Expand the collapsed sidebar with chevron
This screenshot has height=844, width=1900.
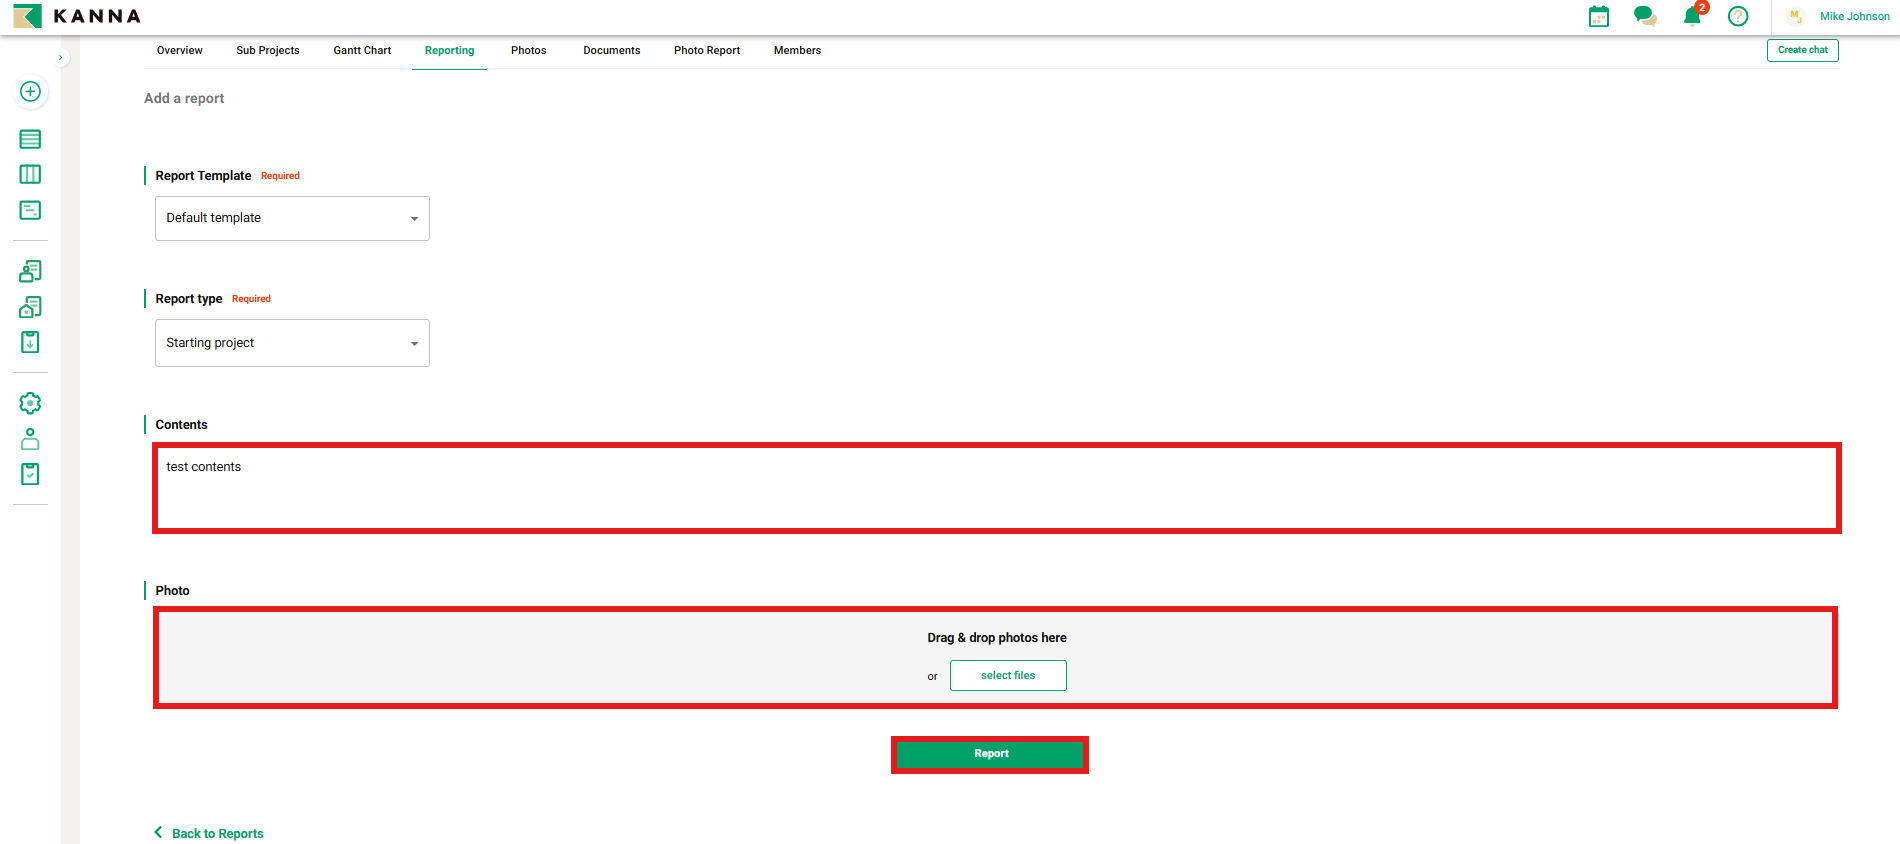(x=61, y=58)
